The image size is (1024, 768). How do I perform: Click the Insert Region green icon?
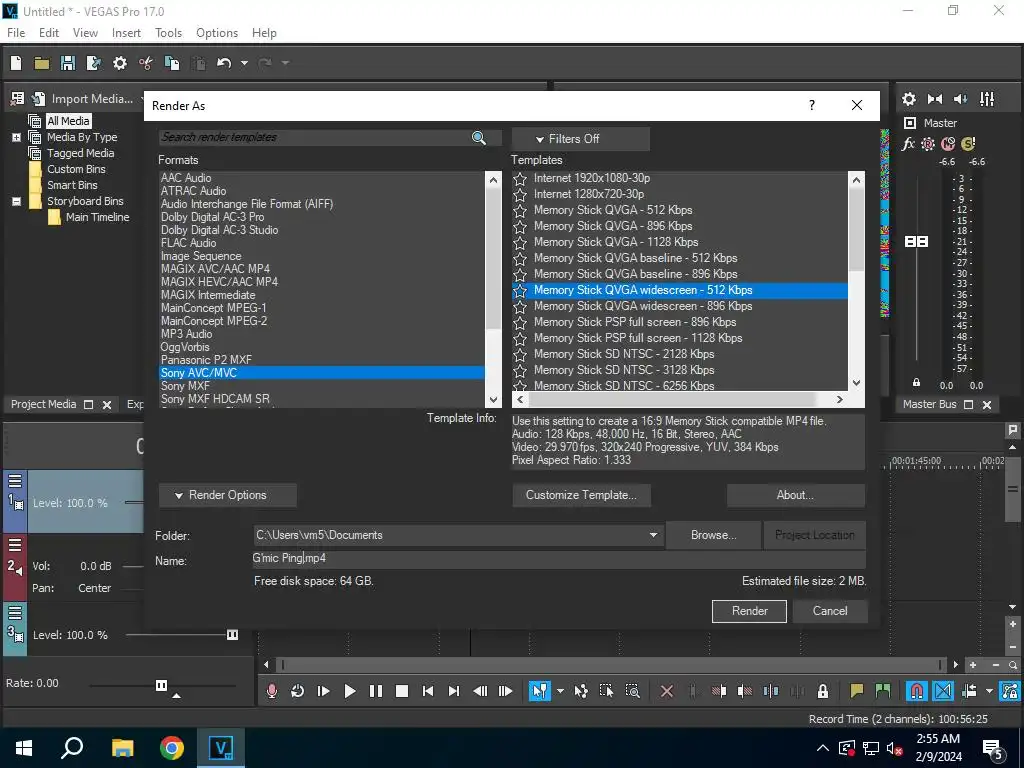tap(883, 691)
